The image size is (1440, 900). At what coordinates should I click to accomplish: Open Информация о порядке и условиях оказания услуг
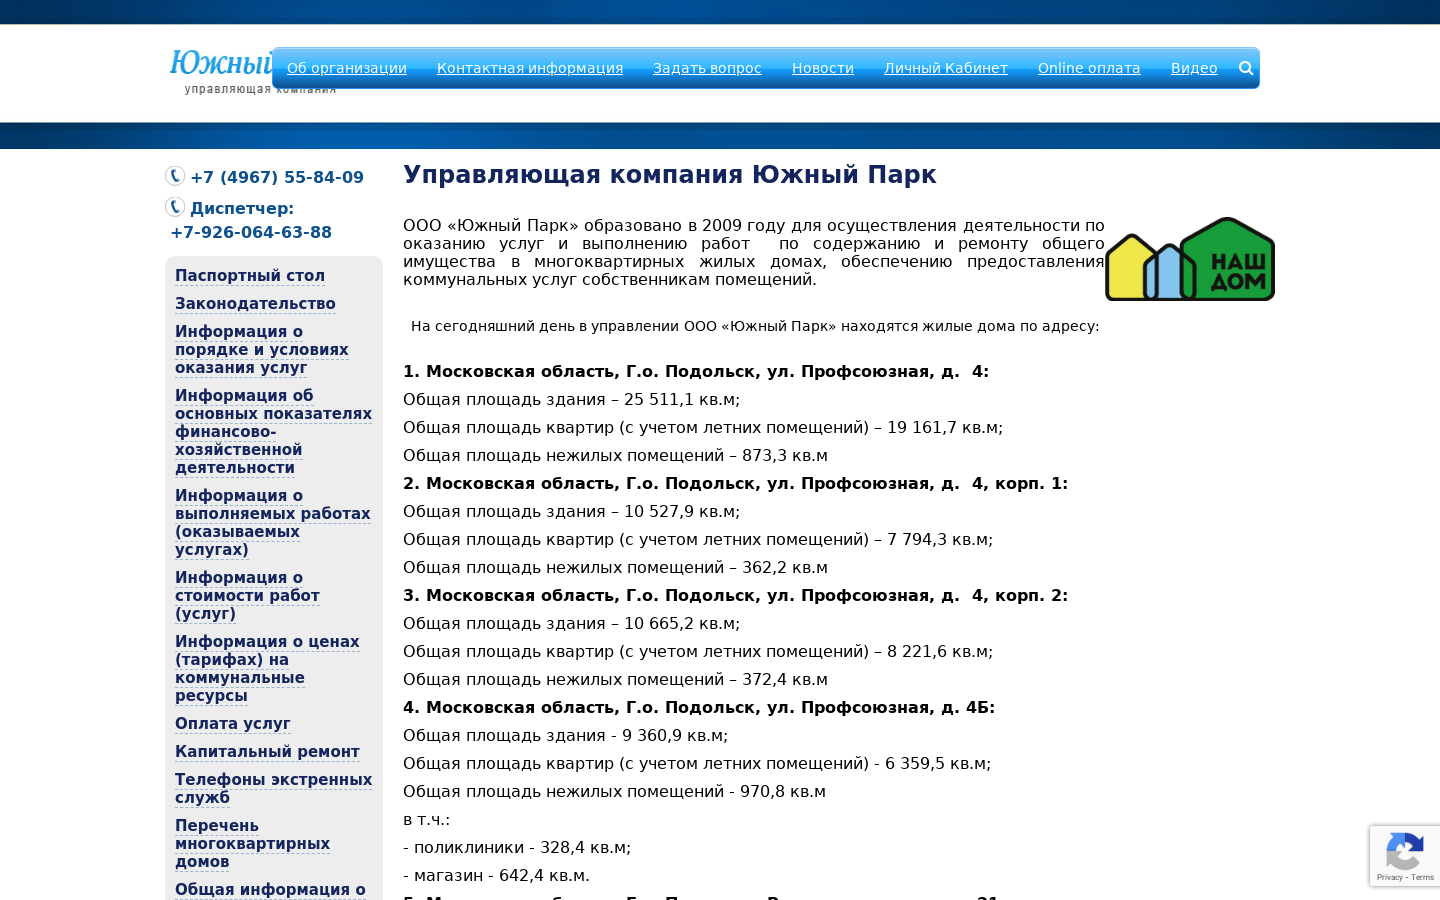(262, 350)
